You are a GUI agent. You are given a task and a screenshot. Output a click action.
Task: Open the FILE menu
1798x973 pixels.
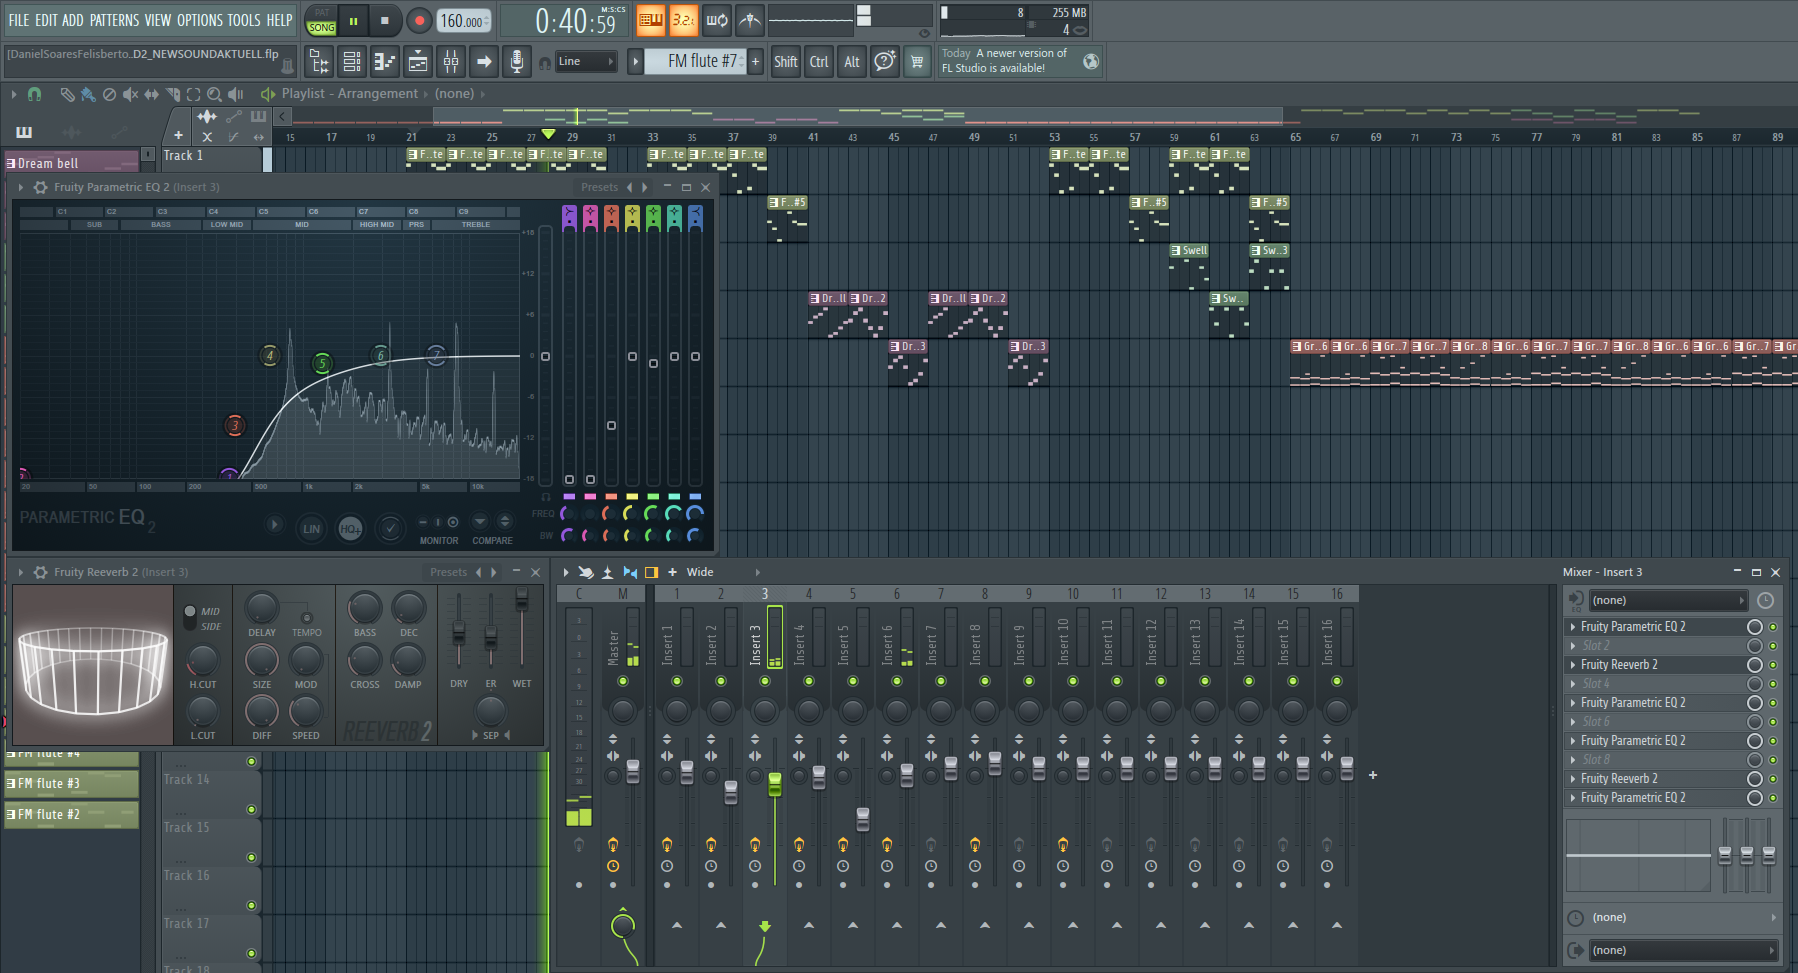19,20
